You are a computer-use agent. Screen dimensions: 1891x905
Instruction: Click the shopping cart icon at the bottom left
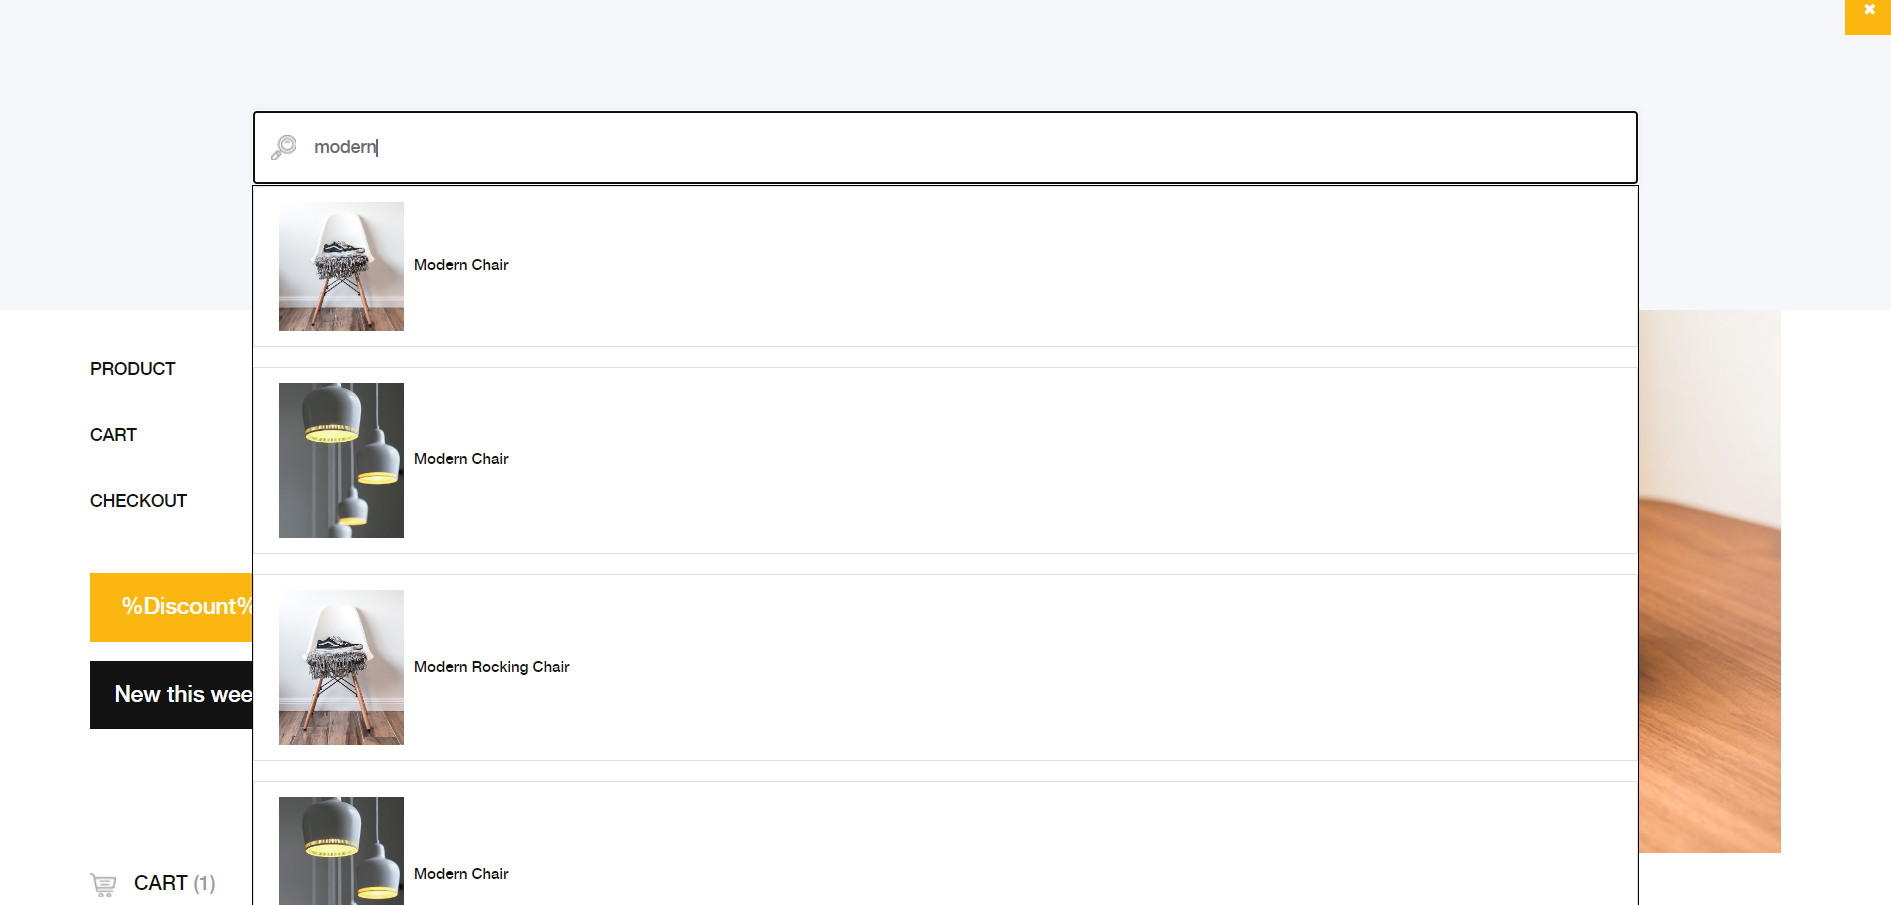tap(103, 884)
